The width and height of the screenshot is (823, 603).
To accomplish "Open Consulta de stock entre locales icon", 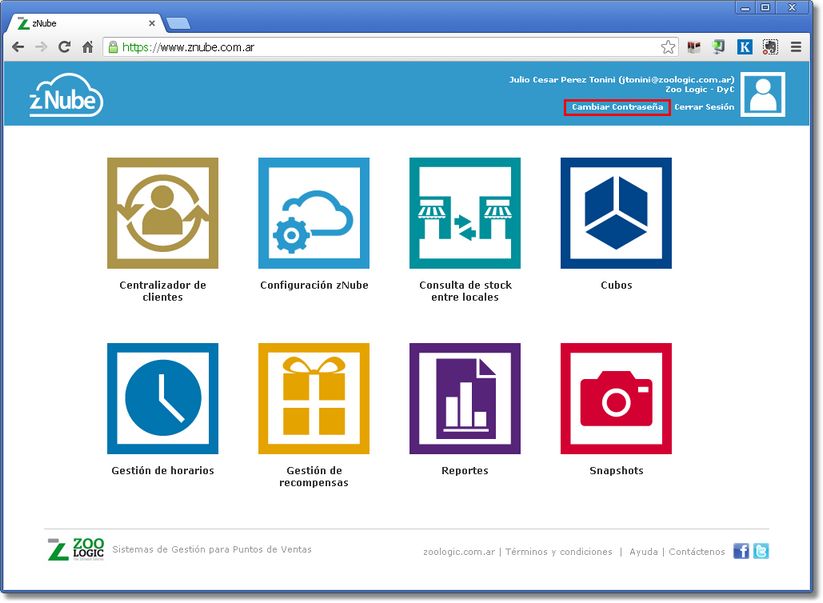I will click(x=464, y=213).
